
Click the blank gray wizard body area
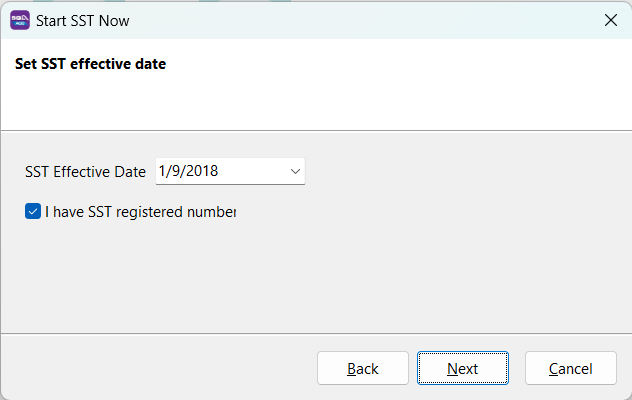[400, 270]
